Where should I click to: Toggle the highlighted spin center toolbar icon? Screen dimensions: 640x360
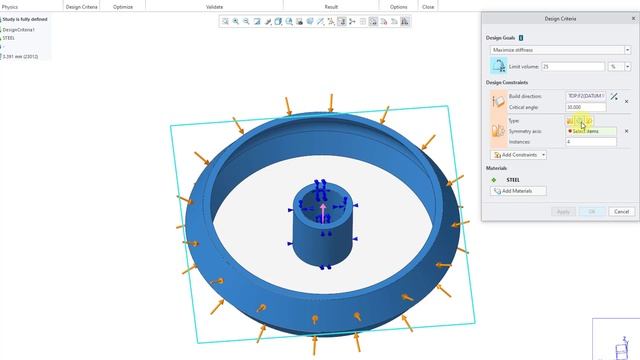point(342,22)
